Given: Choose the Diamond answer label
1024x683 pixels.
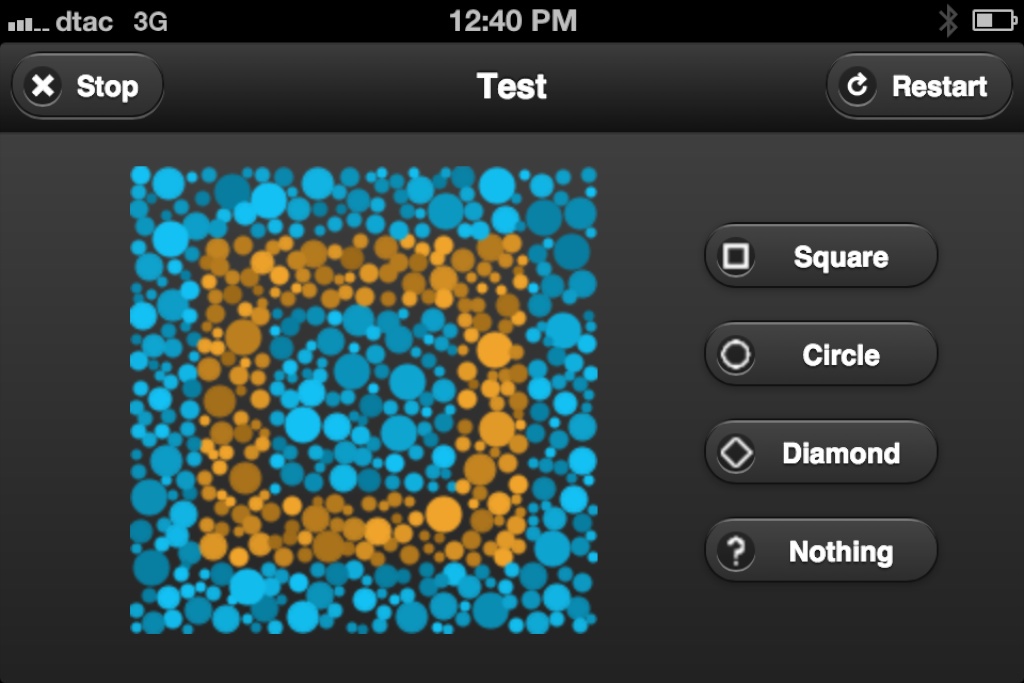Looking at the screenshot, I should pyautogui.click(x=841, y=453).
